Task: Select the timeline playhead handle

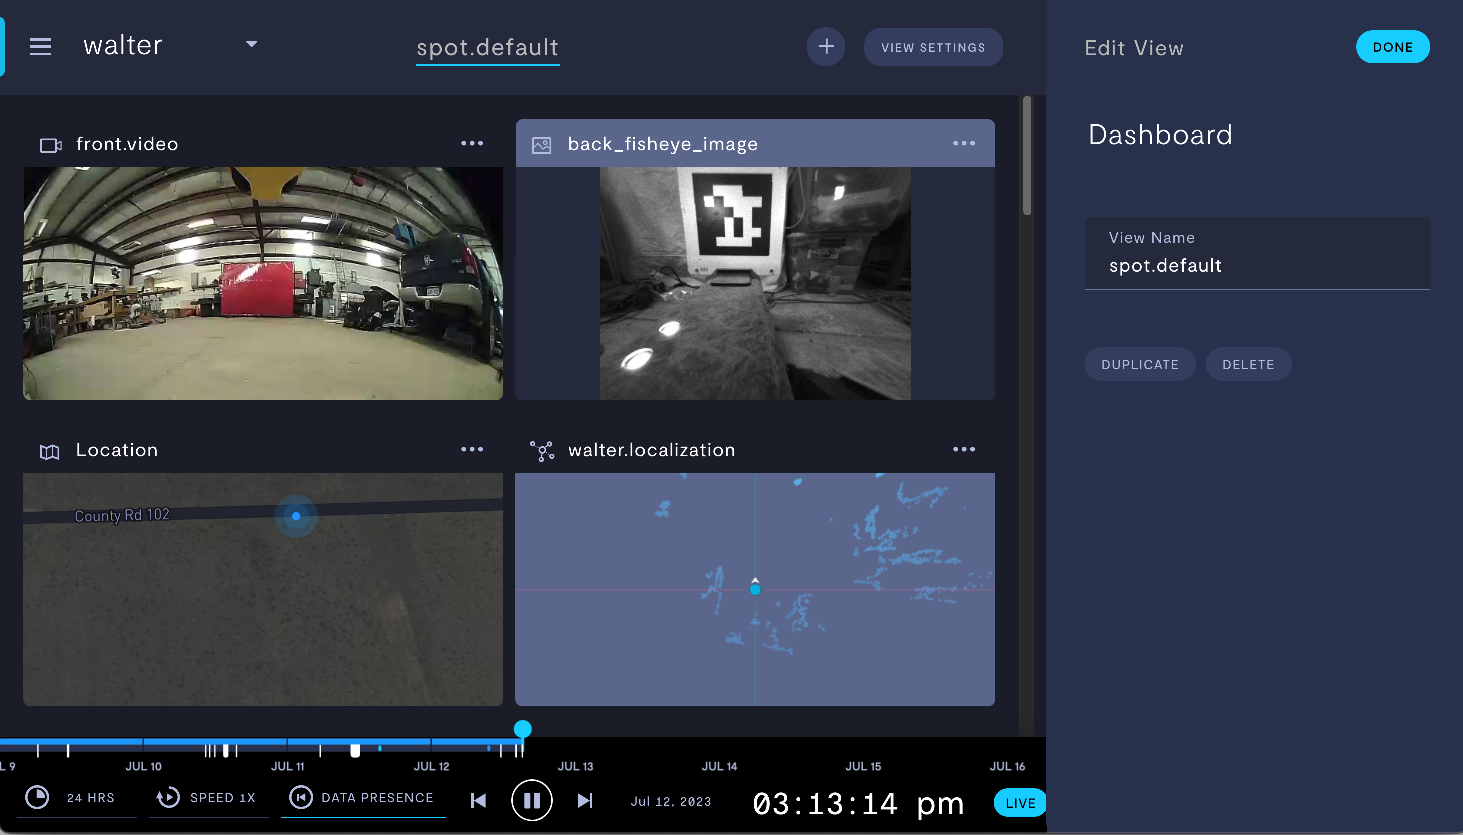Action: pyautogui.click(x=522, y=729)
